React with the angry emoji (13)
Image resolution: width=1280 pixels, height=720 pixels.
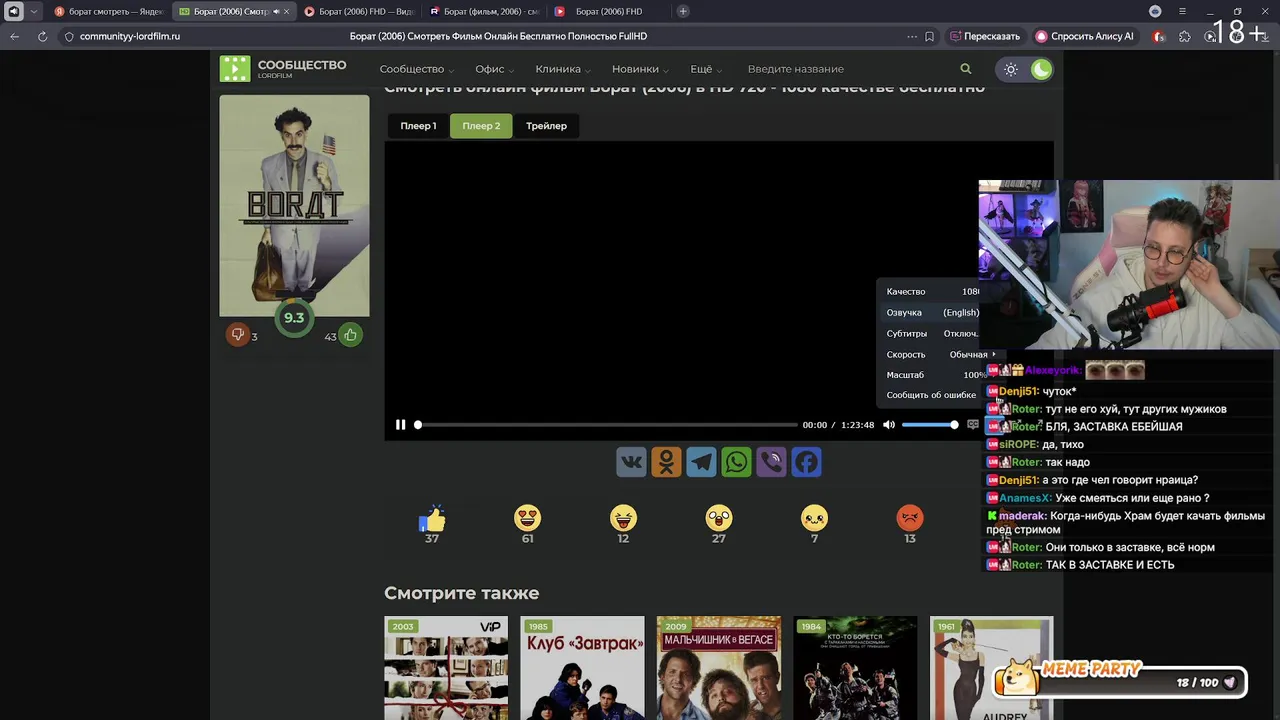(910, 518)
